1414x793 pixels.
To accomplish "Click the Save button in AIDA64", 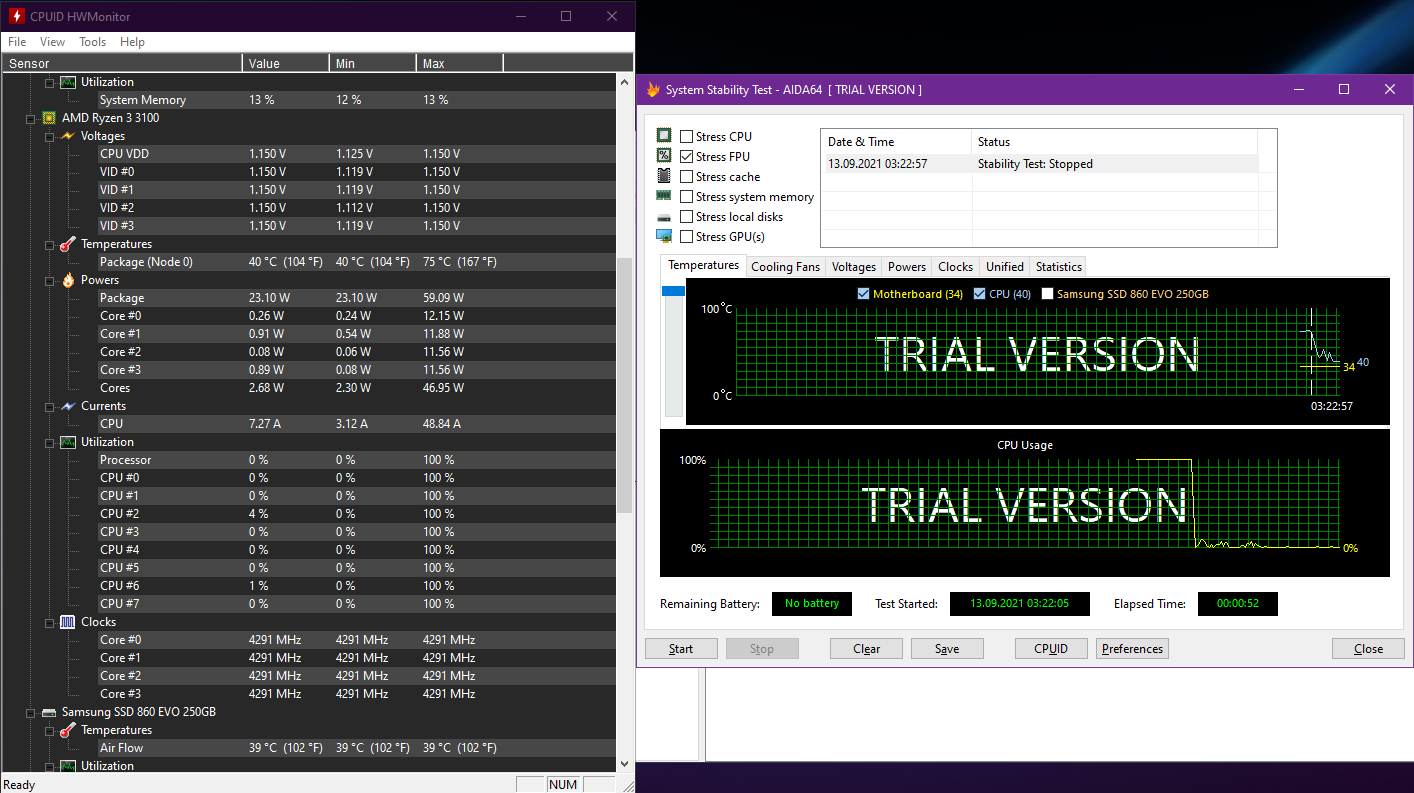I will tap(947, 649).
